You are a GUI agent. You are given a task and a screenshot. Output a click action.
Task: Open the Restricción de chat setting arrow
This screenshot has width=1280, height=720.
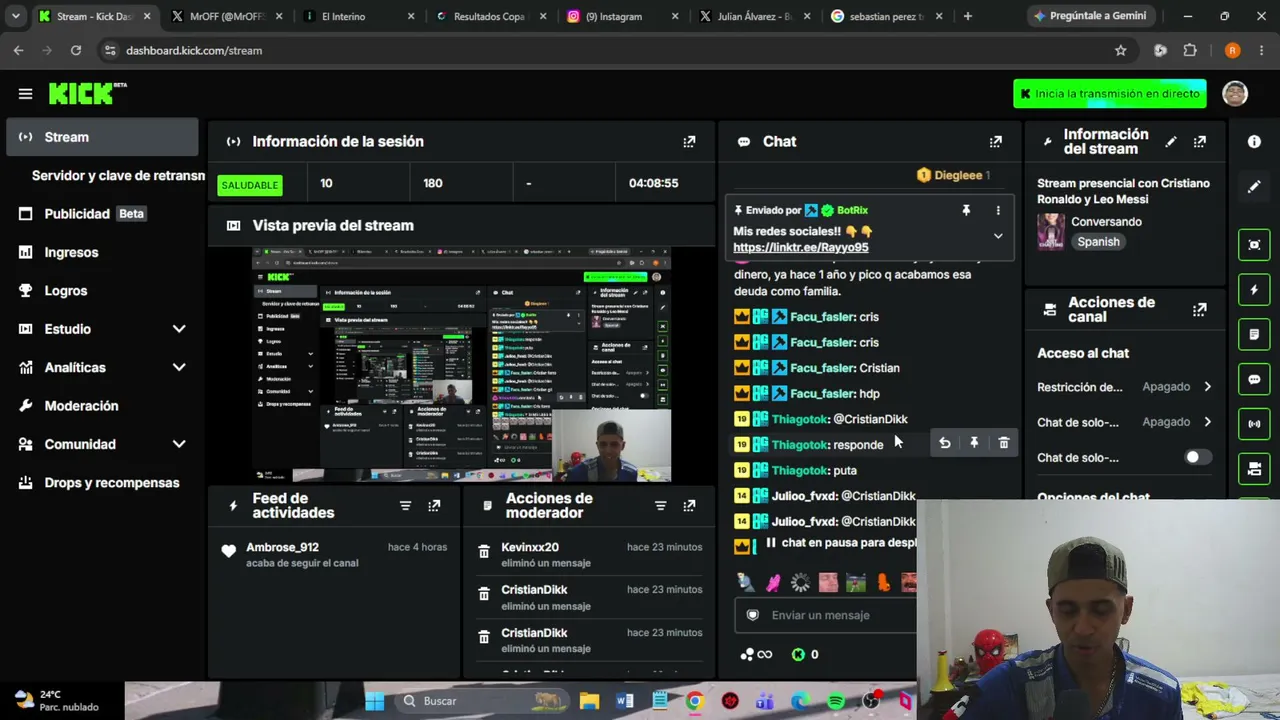pyautogui.click(x=1207, y=387)
